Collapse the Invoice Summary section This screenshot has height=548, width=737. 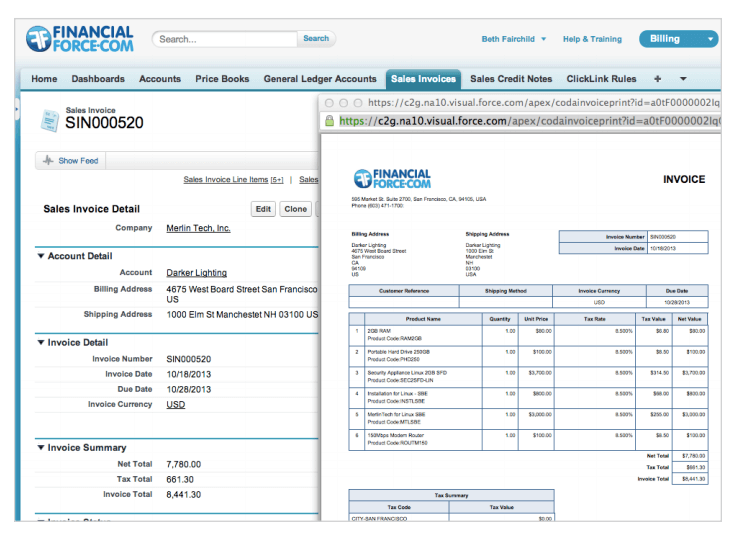(x=41, y=448)
